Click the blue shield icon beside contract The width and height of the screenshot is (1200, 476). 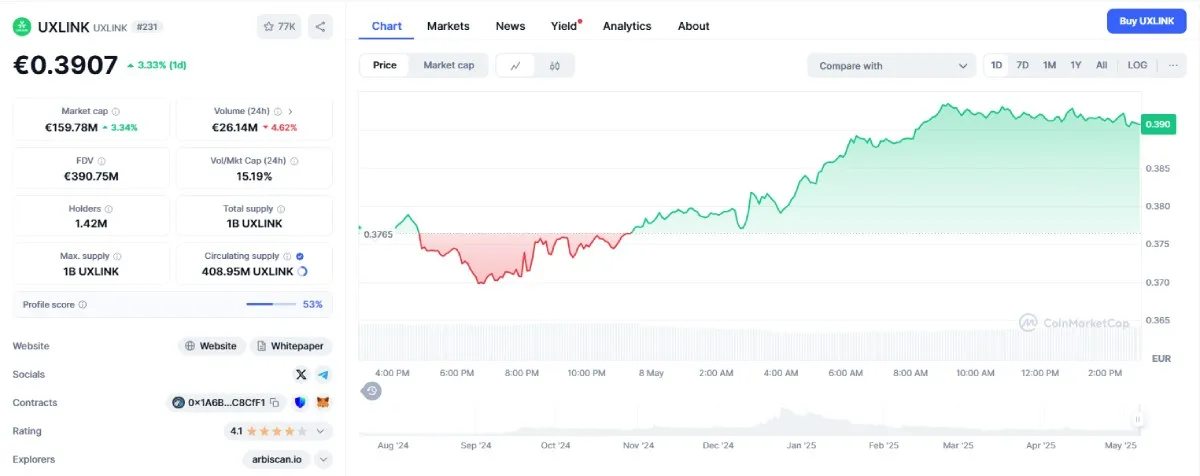point(301,402)
